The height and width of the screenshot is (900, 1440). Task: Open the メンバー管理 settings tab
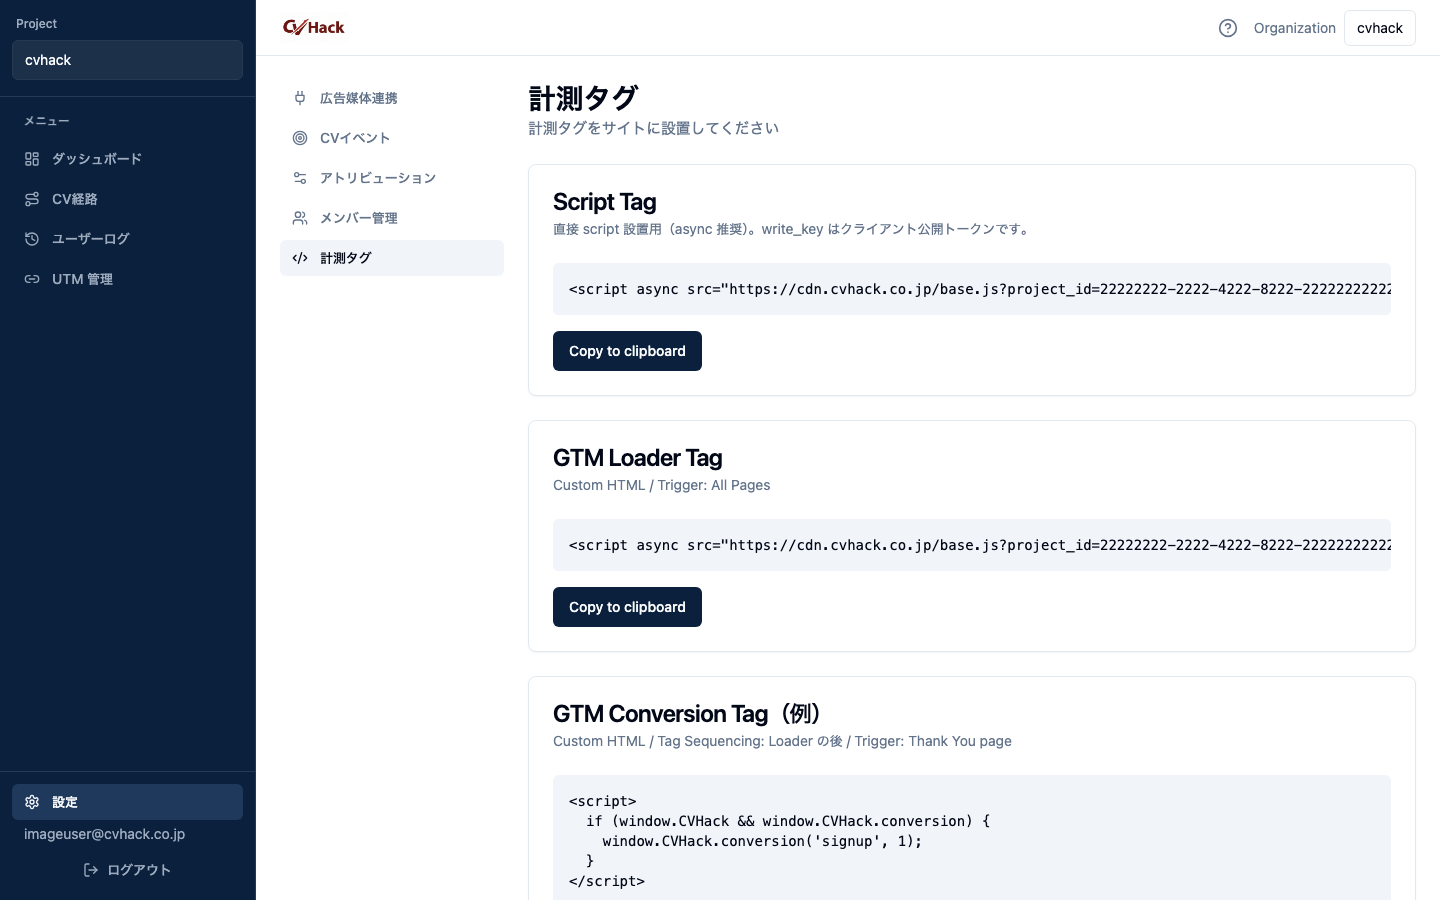coord(392,218)
